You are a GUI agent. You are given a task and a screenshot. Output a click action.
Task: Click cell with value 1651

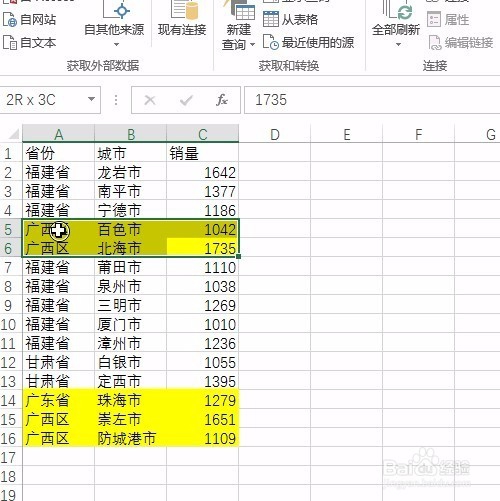pyautogui.click(x=203, y=419)
